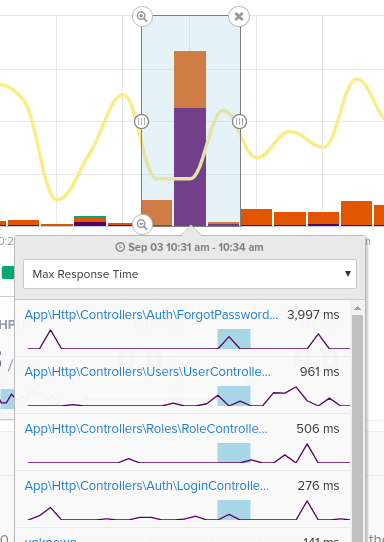Click the 3,997 ms response value
This screenshot has height=542, width=384.
click(313, 315)
